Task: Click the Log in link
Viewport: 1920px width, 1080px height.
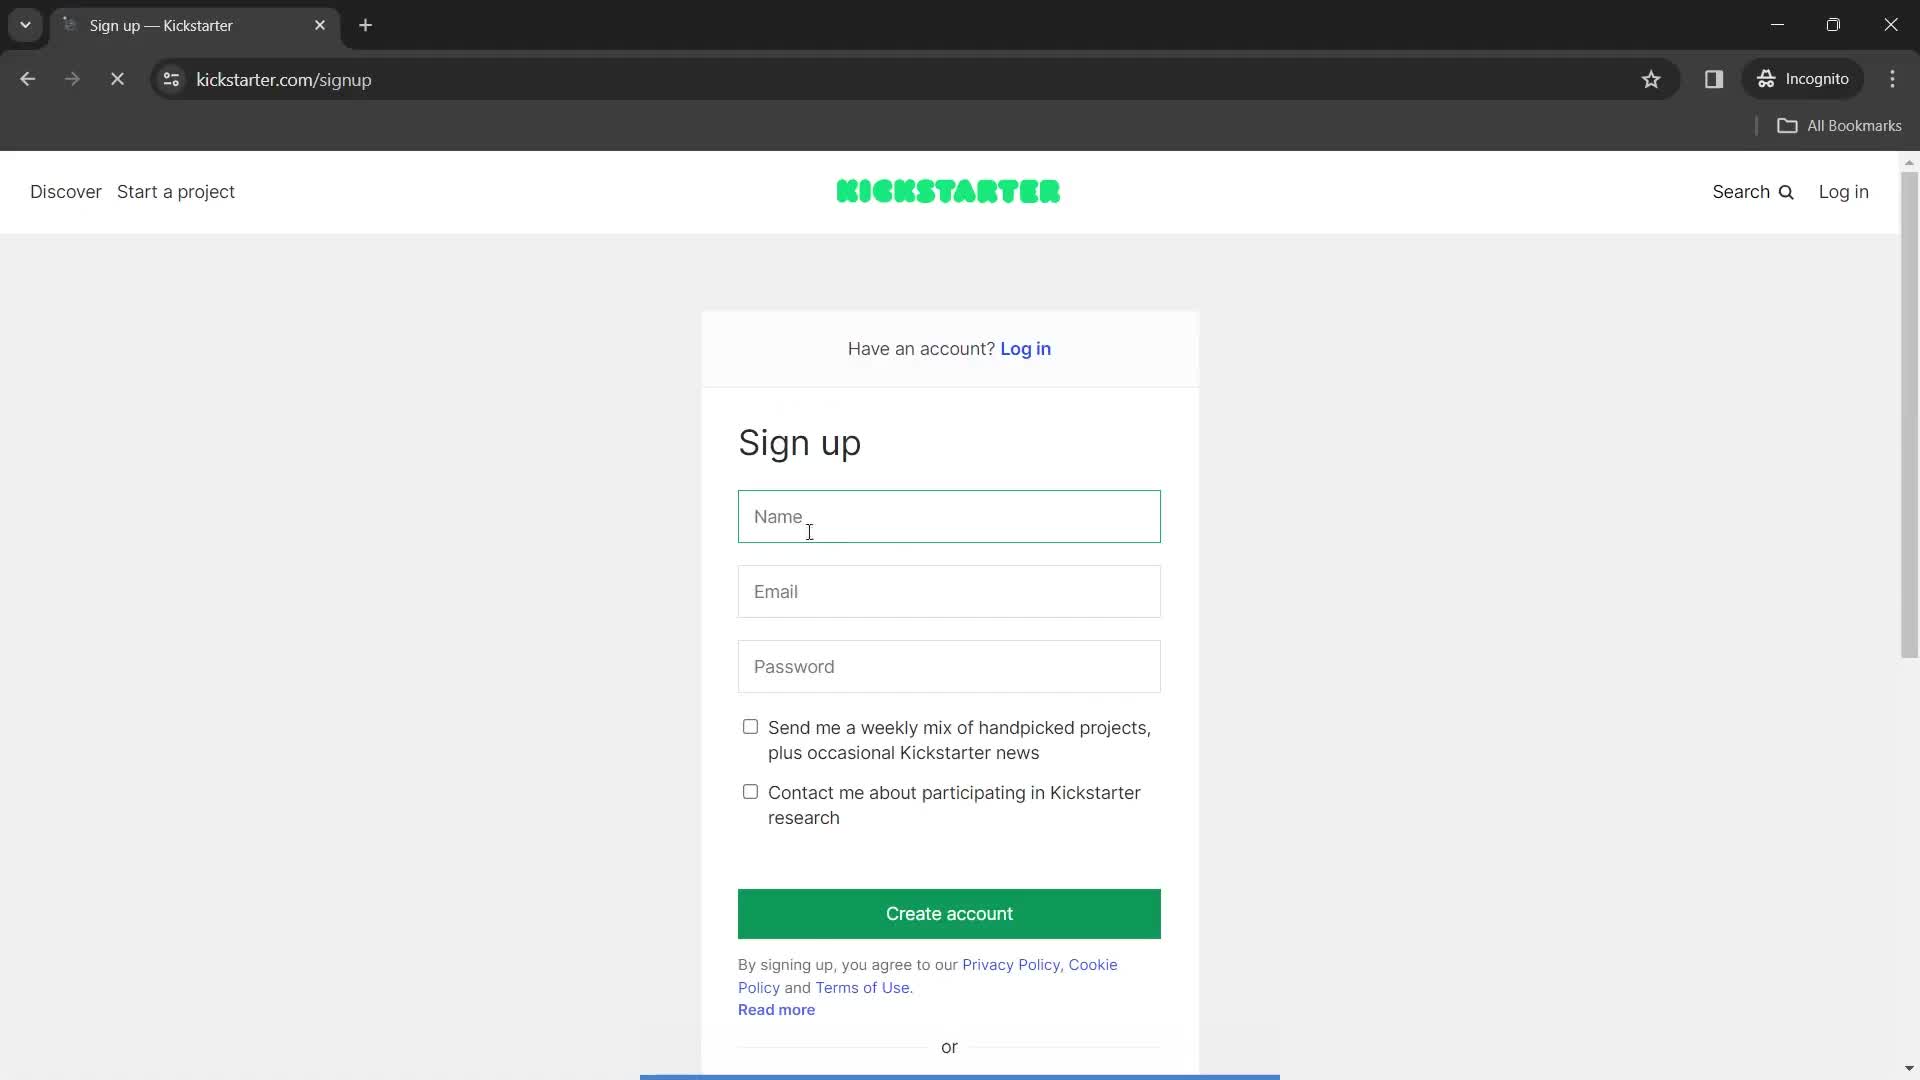Action: coord(1026,348)
